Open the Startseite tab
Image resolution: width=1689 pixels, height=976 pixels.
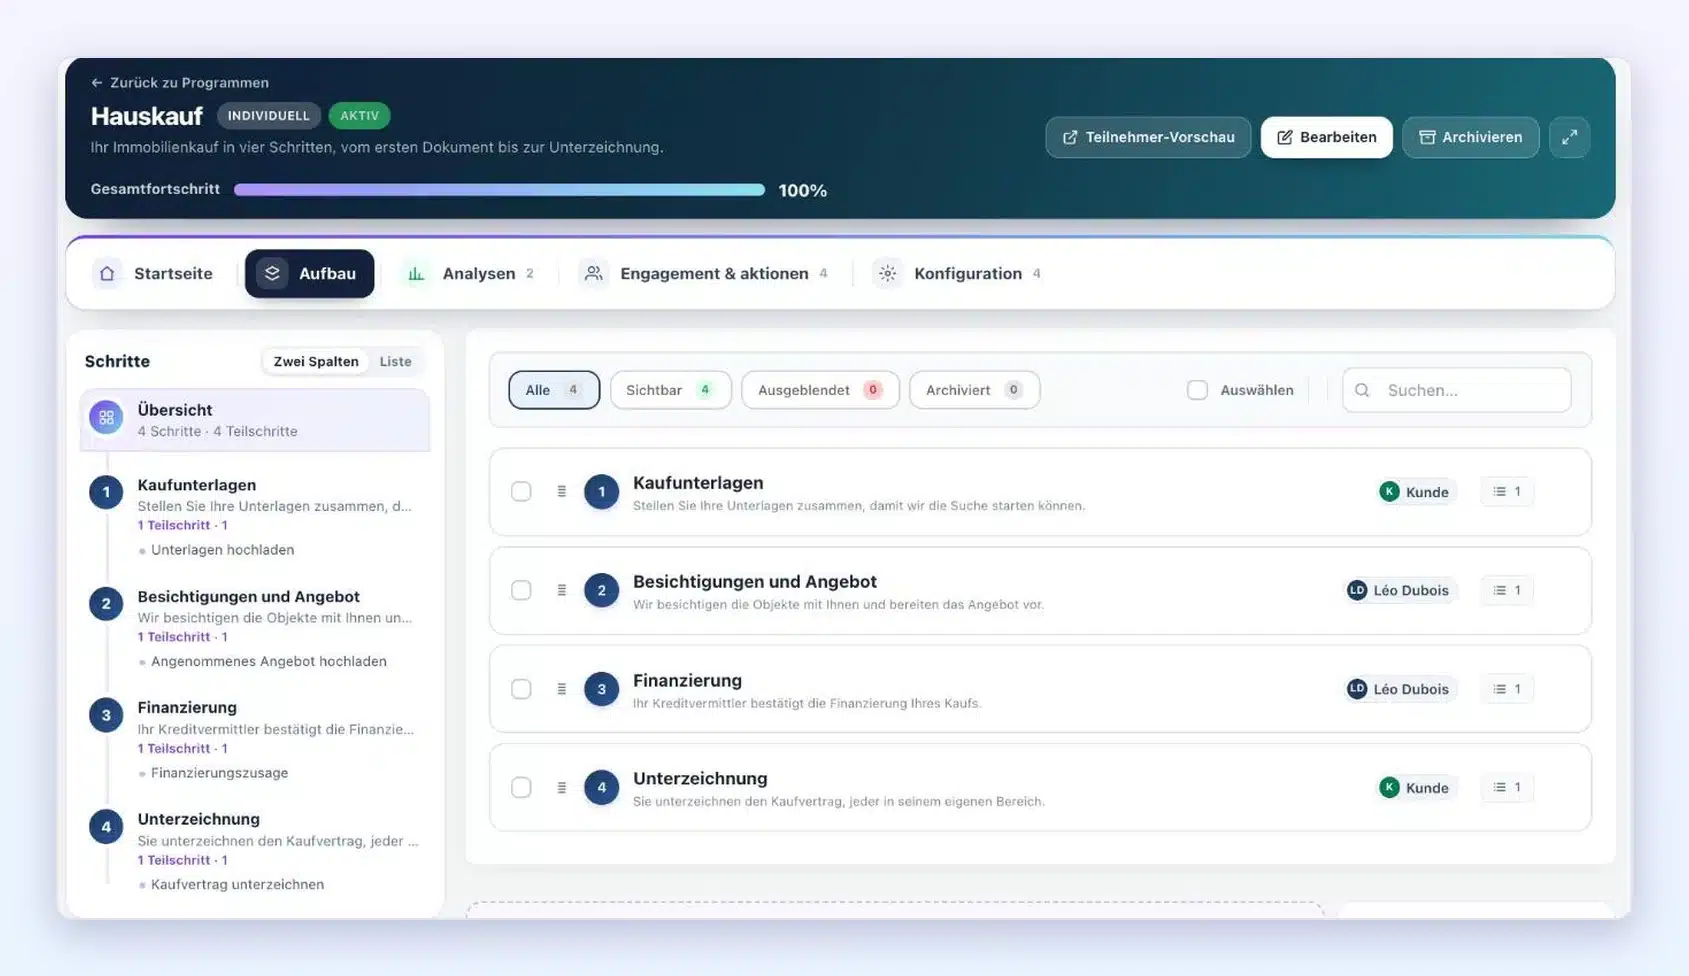[153, 273]
